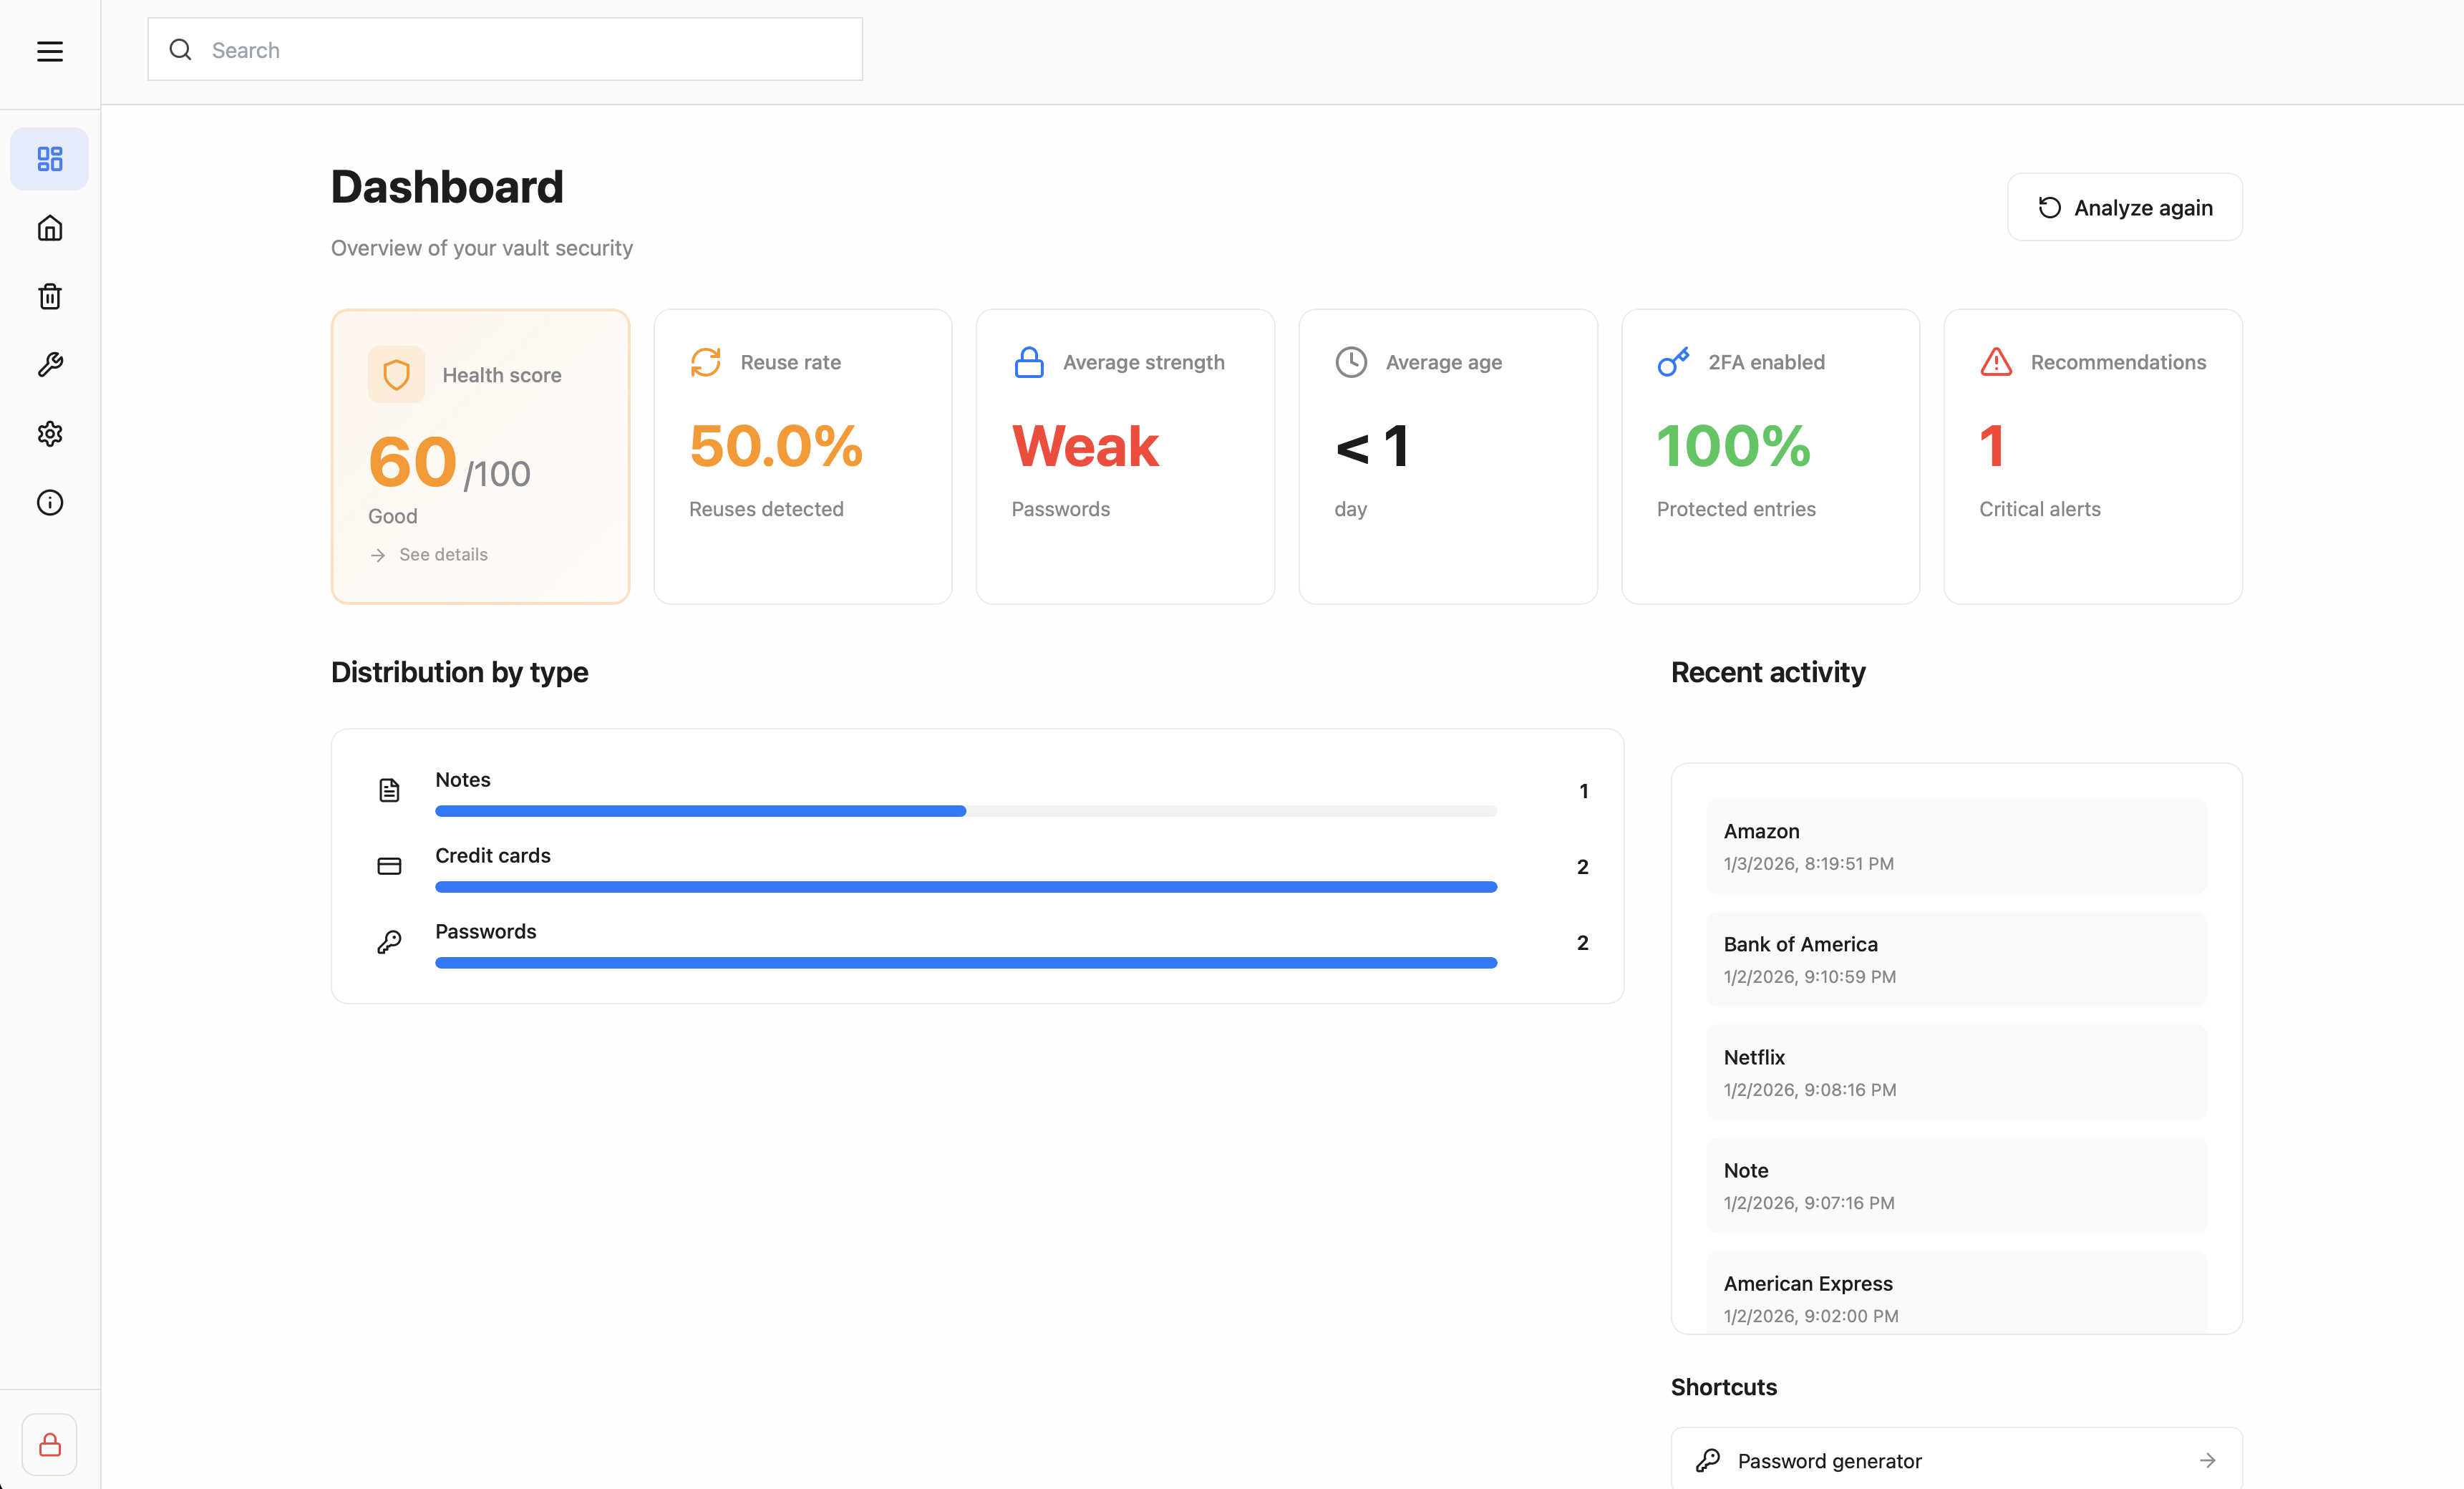Click the info circle icon in the sidebar
2464x1489 pixels.
tap(50, 502)
